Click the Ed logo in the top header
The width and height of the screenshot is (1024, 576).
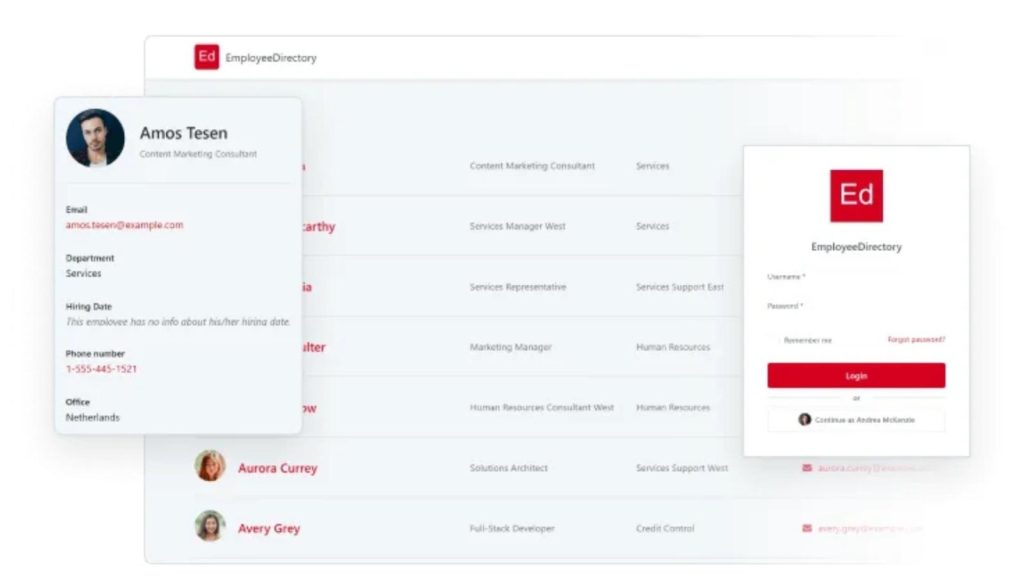pyautogui.click(x=206, y=57)
